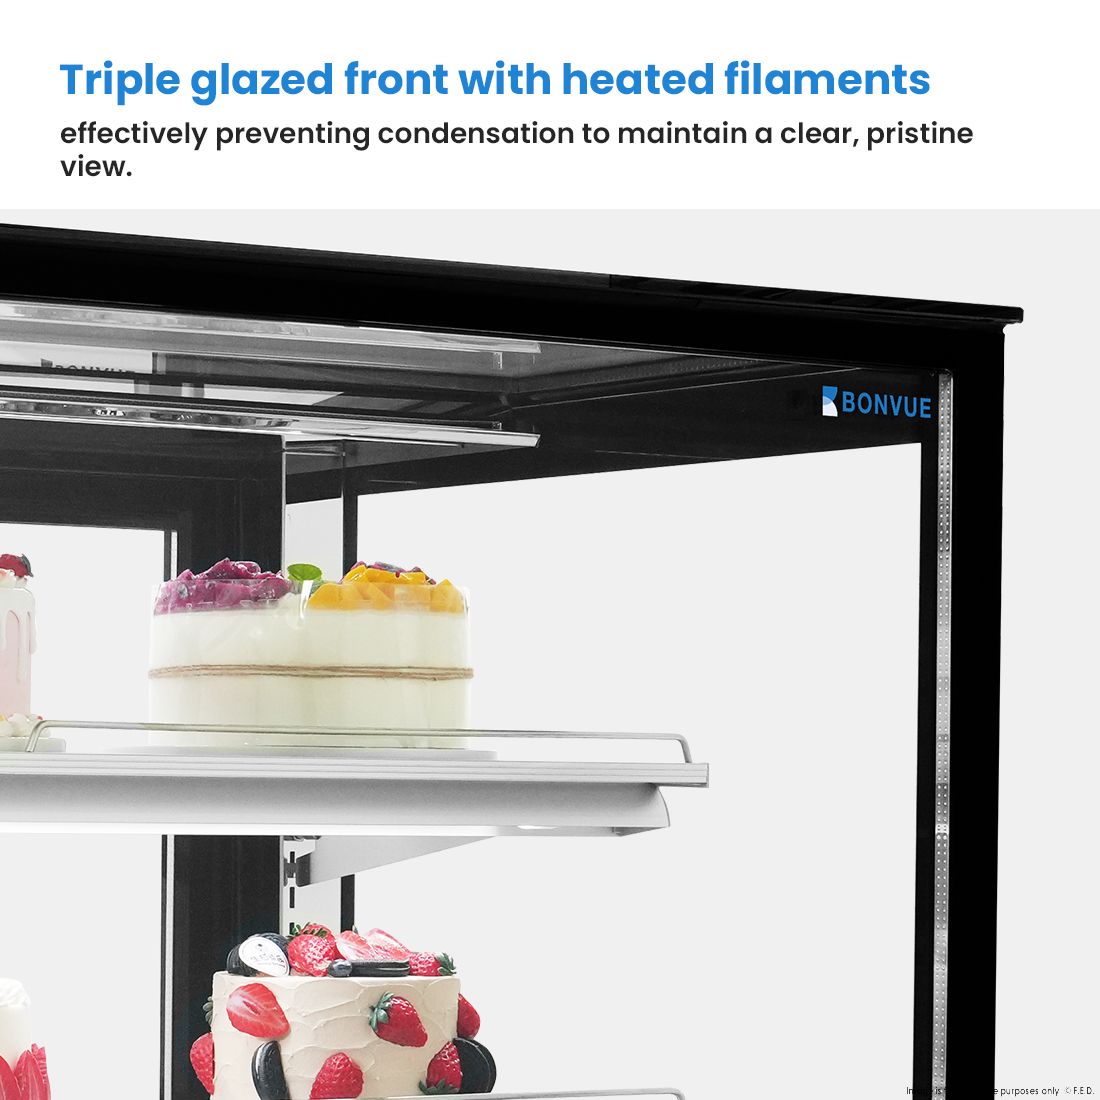Viewport: 1100px width, 1100px height.
Task: Click the white cake with the twine band
Action: [310, 652]
